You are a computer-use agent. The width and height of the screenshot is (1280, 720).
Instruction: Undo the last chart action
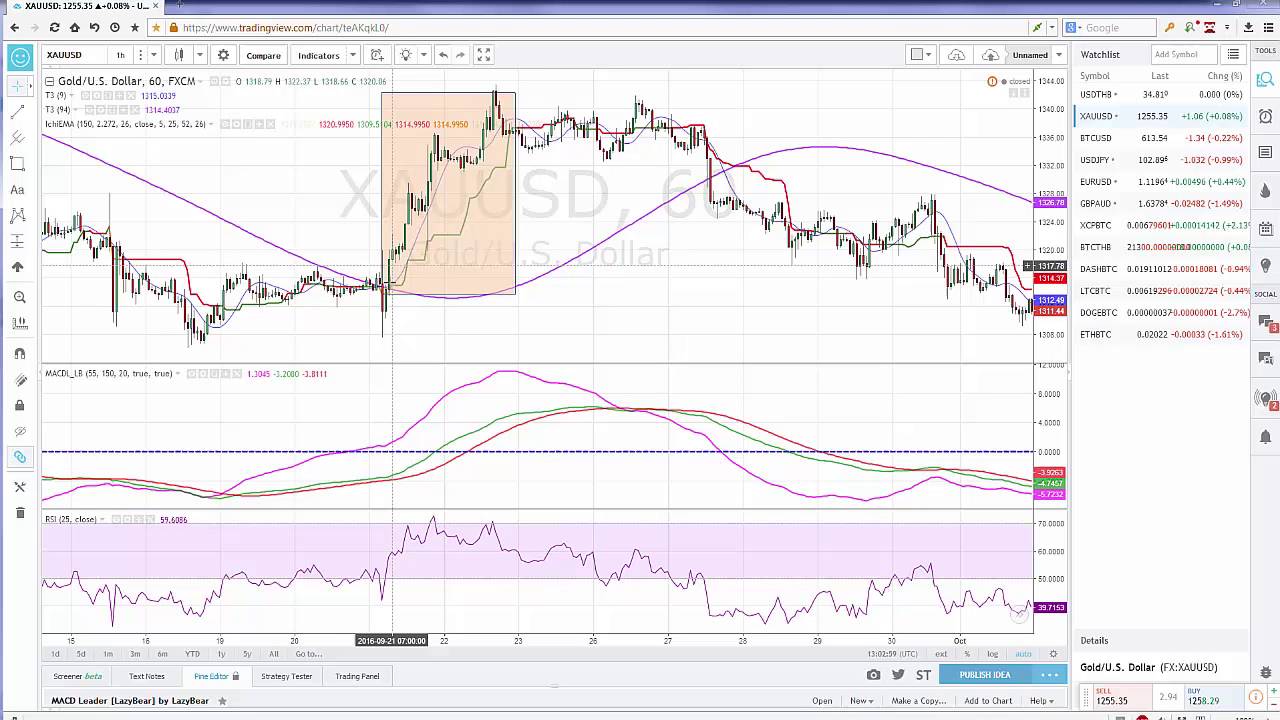[x=443, y=55]
